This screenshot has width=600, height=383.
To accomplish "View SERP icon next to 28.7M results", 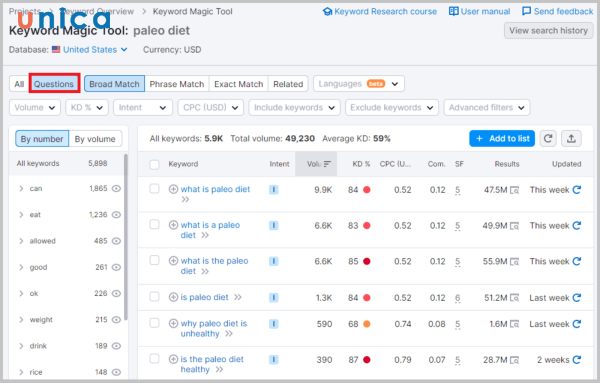I will [x=515, y=360].
